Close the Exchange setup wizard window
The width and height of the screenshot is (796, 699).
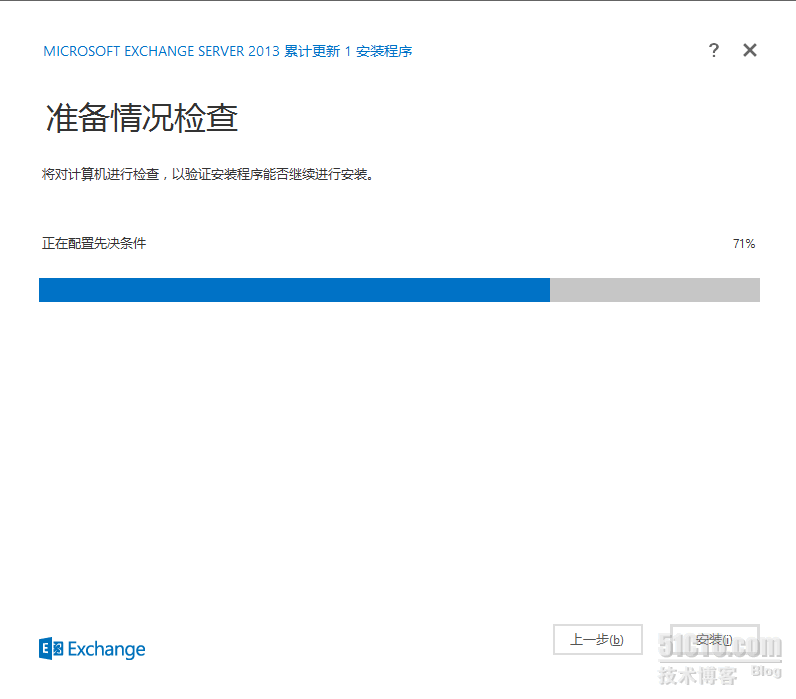click(750, 50)
